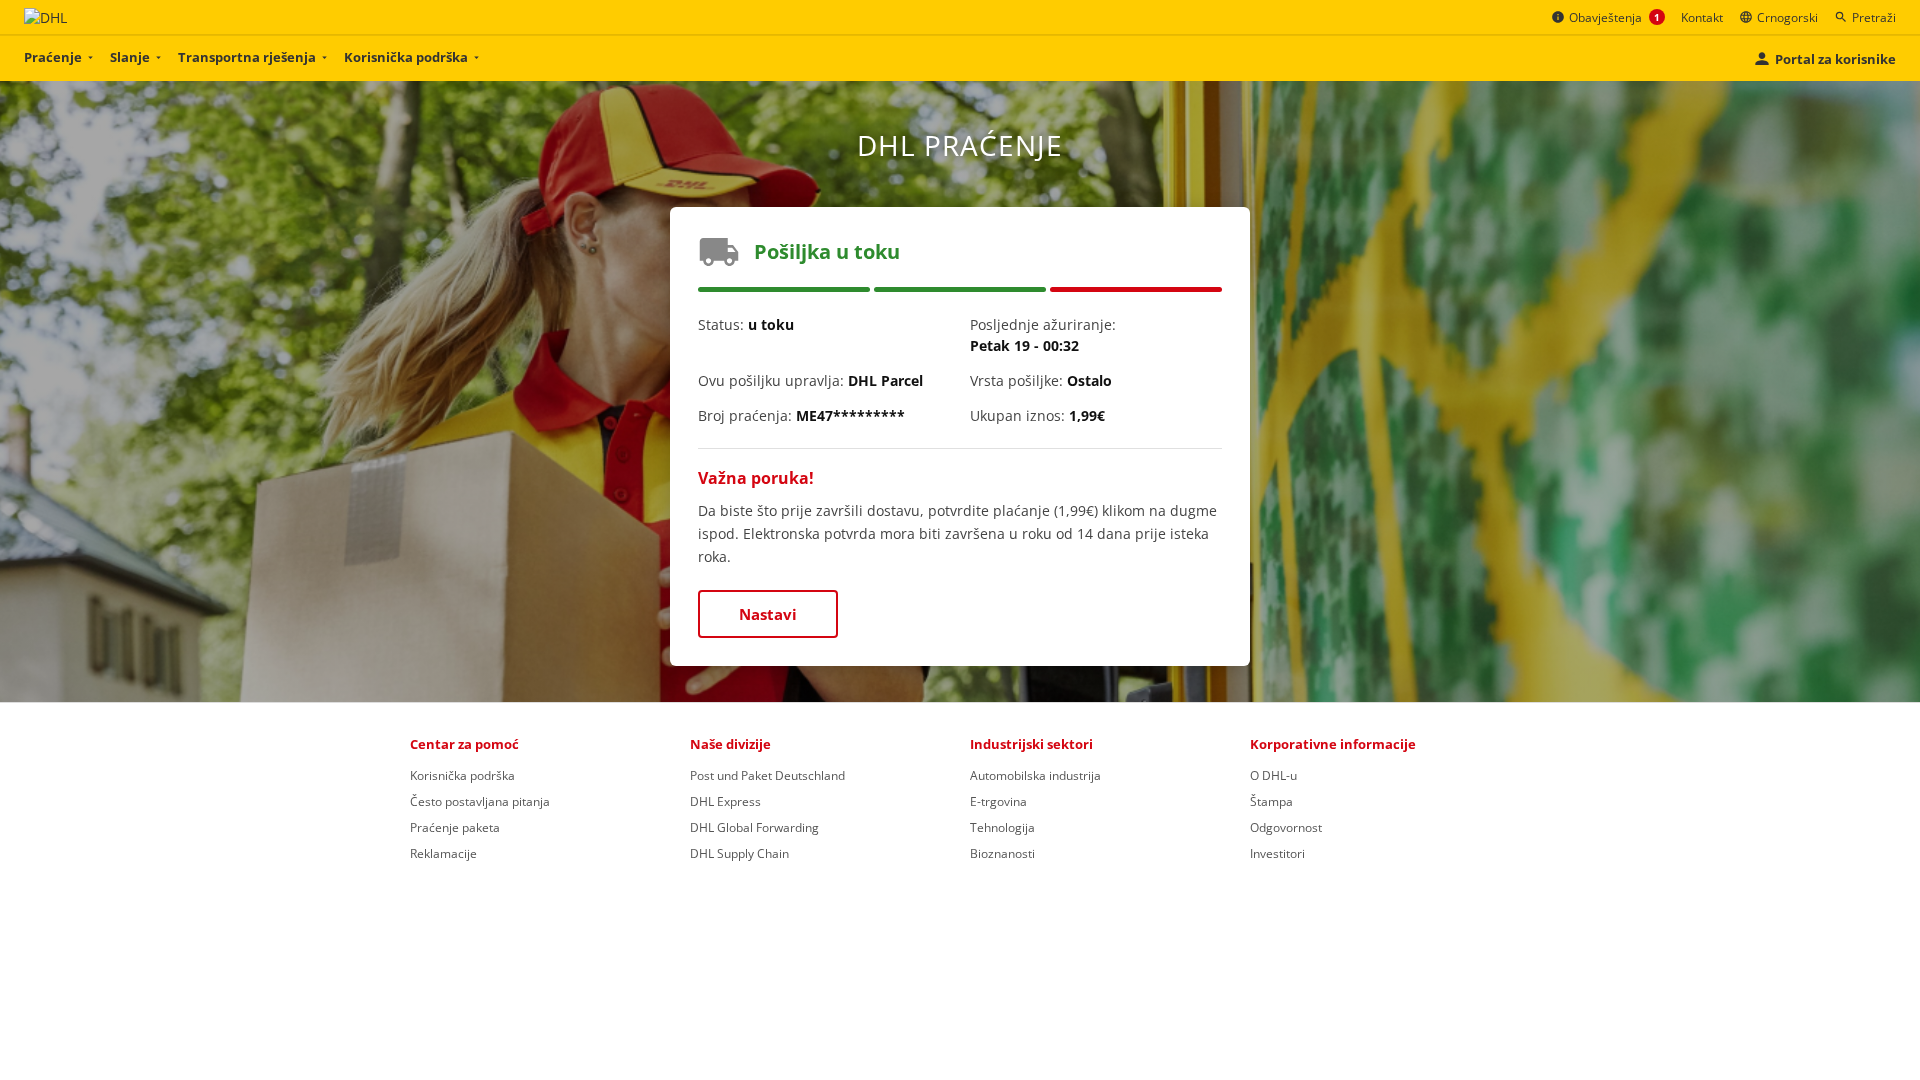Image resolution: width=1920 pixels, height=1080 pixels.
Task: Open the notification badge showing 1
Action: [x=1657, y=17]
